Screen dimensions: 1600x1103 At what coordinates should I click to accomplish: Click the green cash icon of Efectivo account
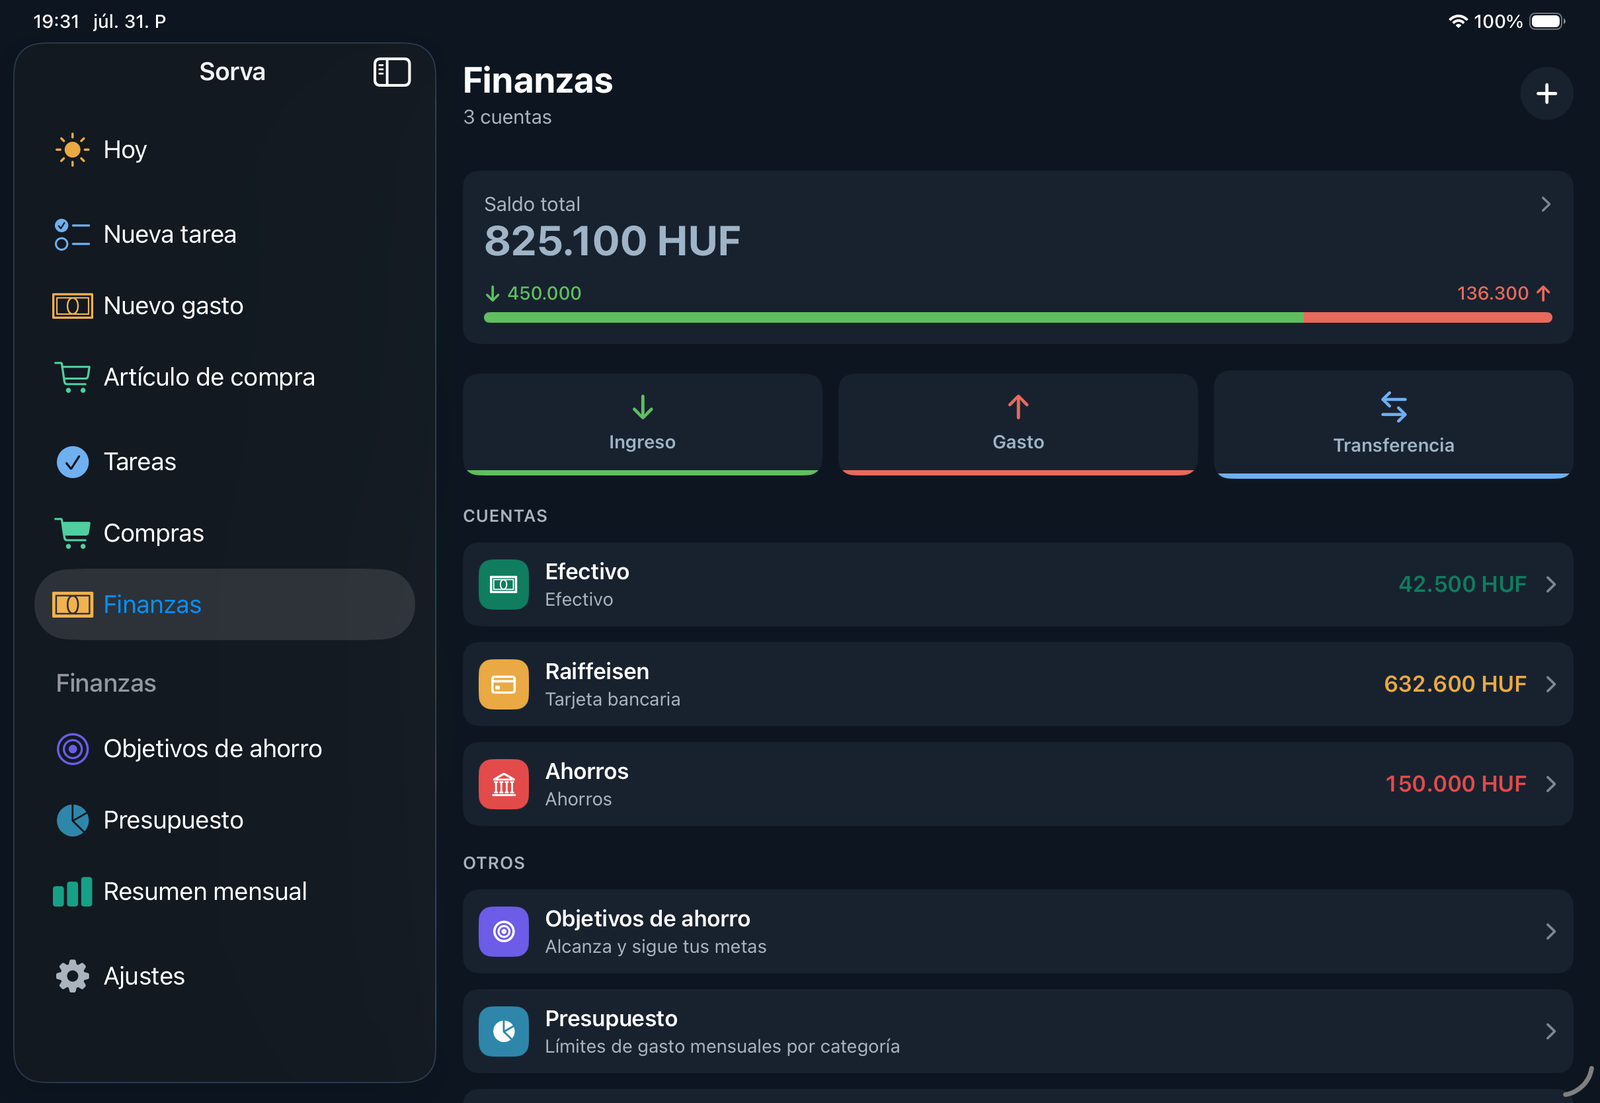point(504,585)
